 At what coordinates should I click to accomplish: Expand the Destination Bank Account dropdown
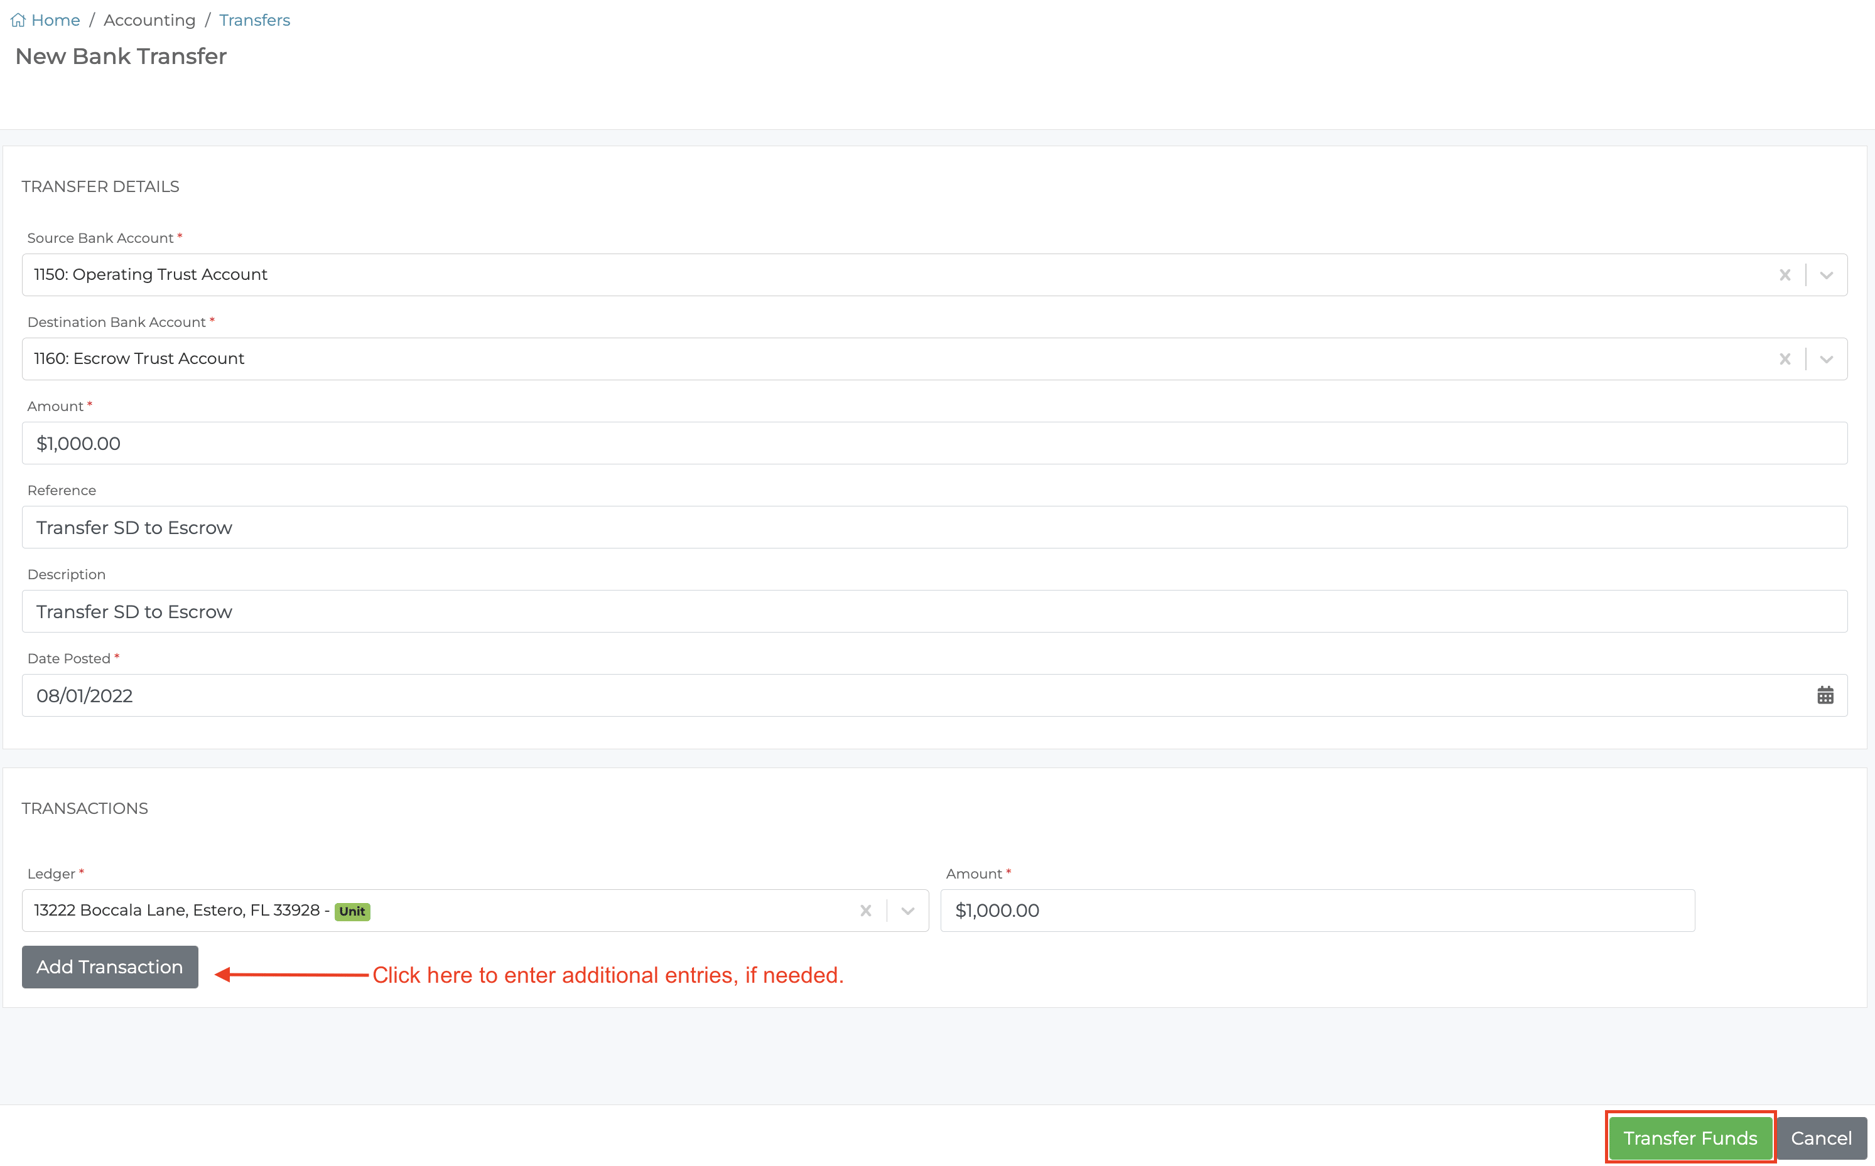pos(1826,359)
